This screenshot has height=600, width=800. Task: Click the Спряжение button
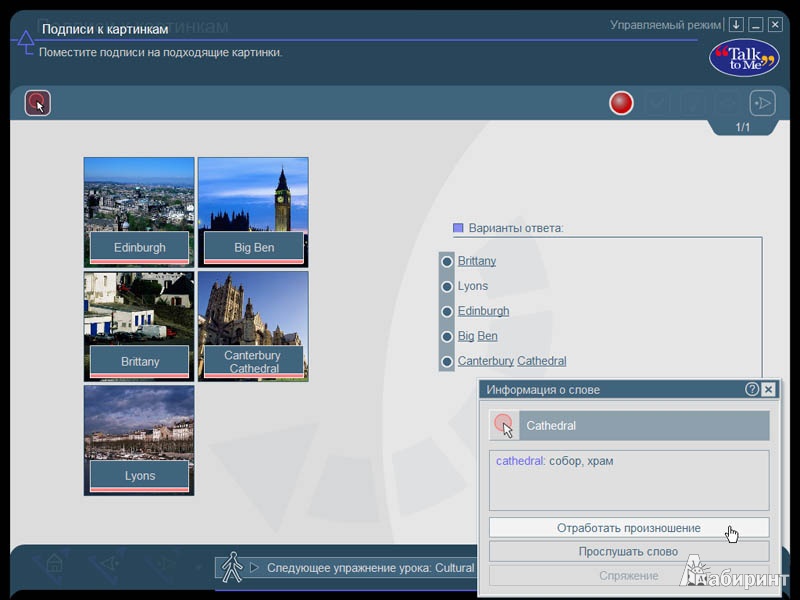tap(629, 576)
